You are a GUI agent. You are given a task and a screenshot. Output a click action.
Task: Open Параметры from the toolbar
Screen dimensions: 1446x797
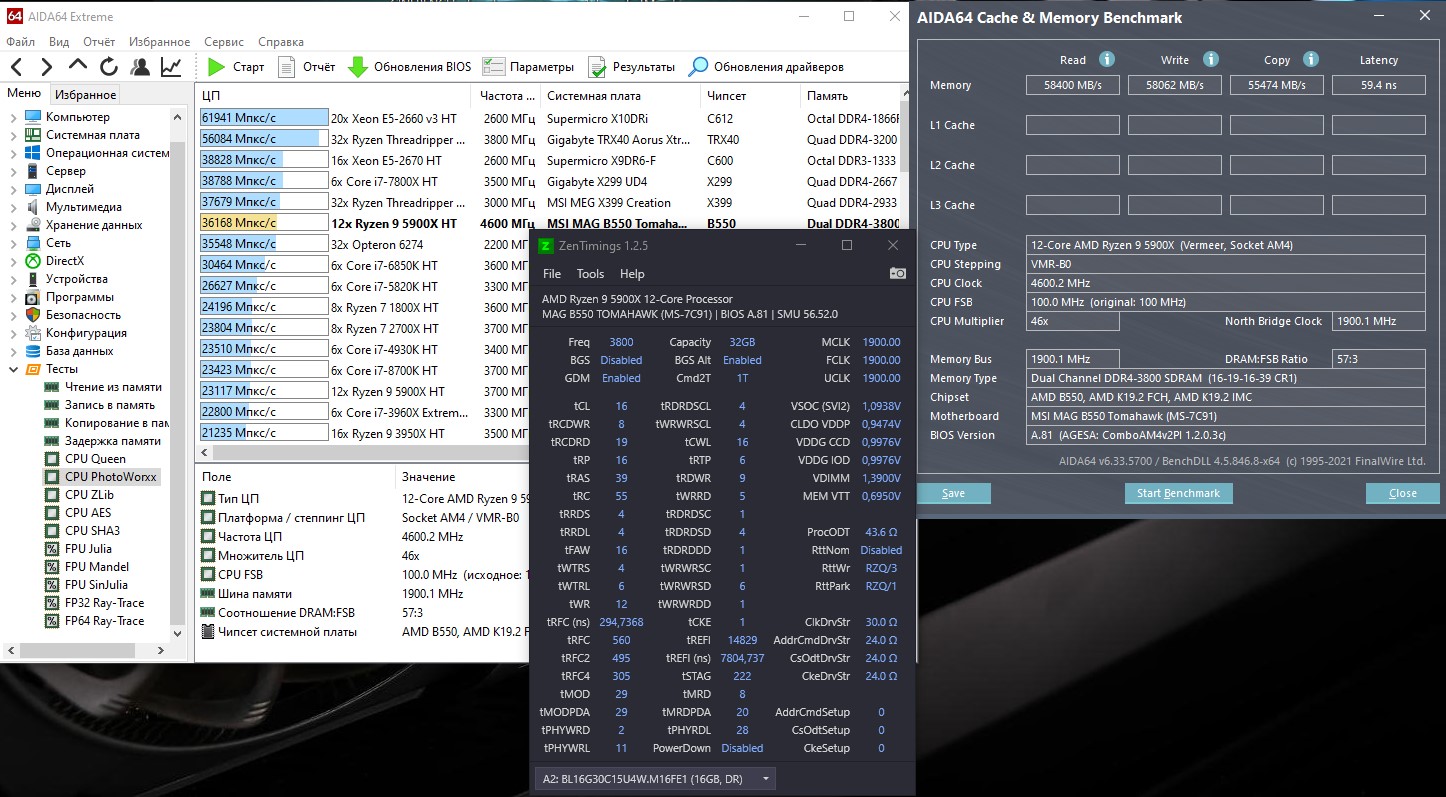tap(528, 67)
